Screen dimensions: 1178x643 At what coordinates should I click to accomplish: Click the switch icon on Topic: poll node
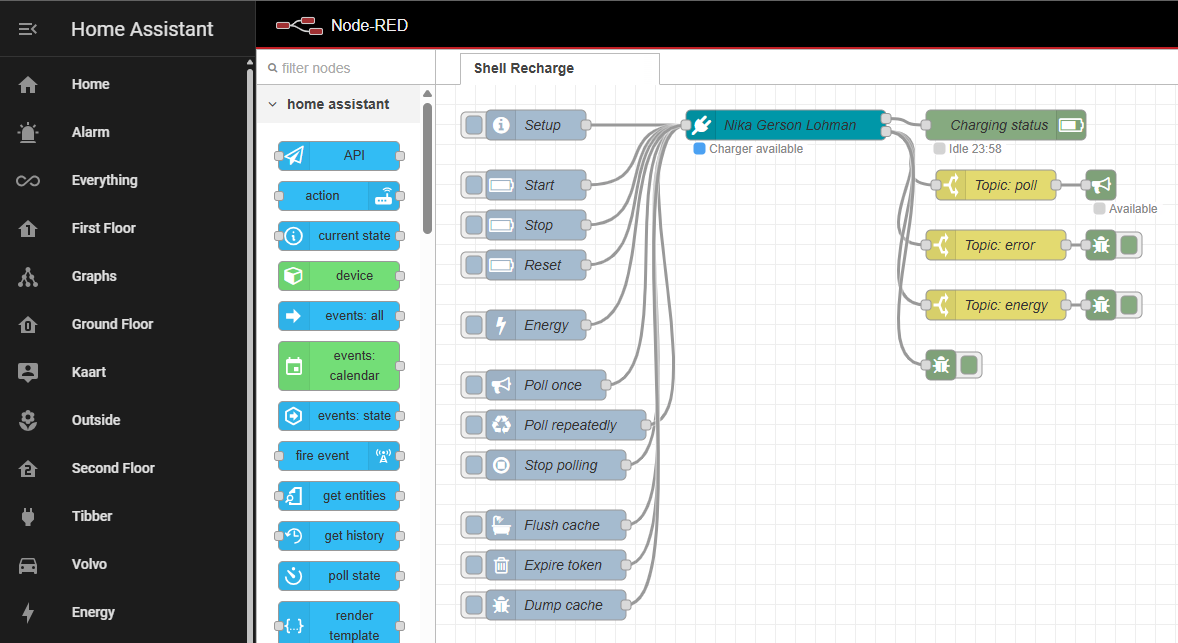(951, 185)
